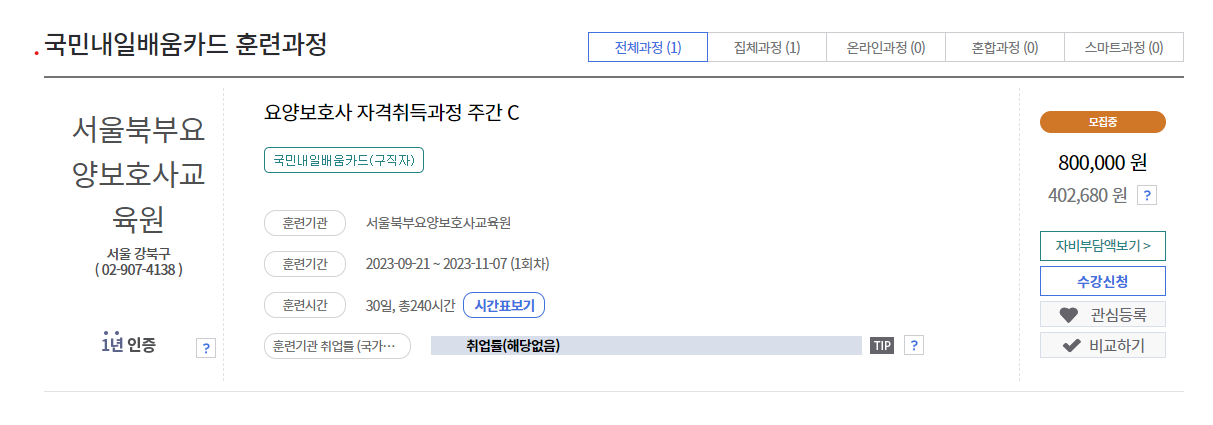Open the question mark help beside 1년 인증
Image resolution: width=1213 pixels, height=425 pixels.
tap(205, 348)
